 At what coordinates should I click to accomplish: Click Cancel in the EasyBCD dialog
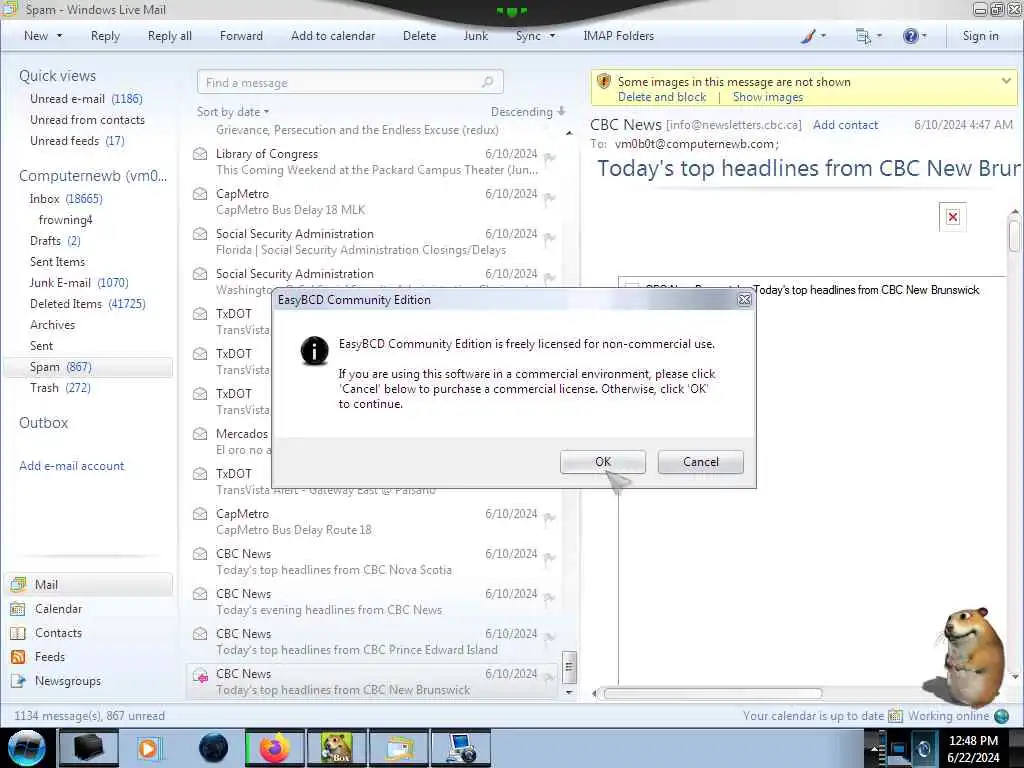pos(700,462)
